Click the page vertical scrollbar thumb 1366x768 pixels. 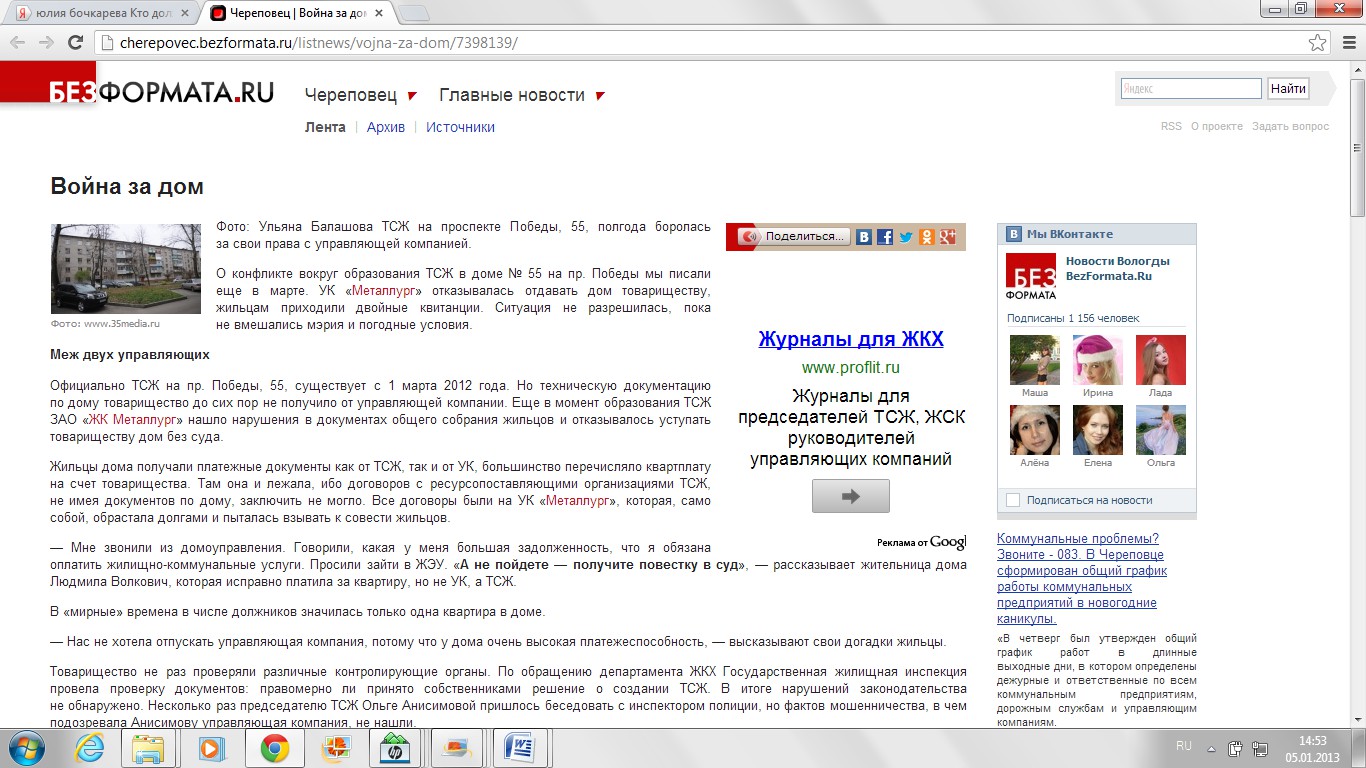[1357, 146]
